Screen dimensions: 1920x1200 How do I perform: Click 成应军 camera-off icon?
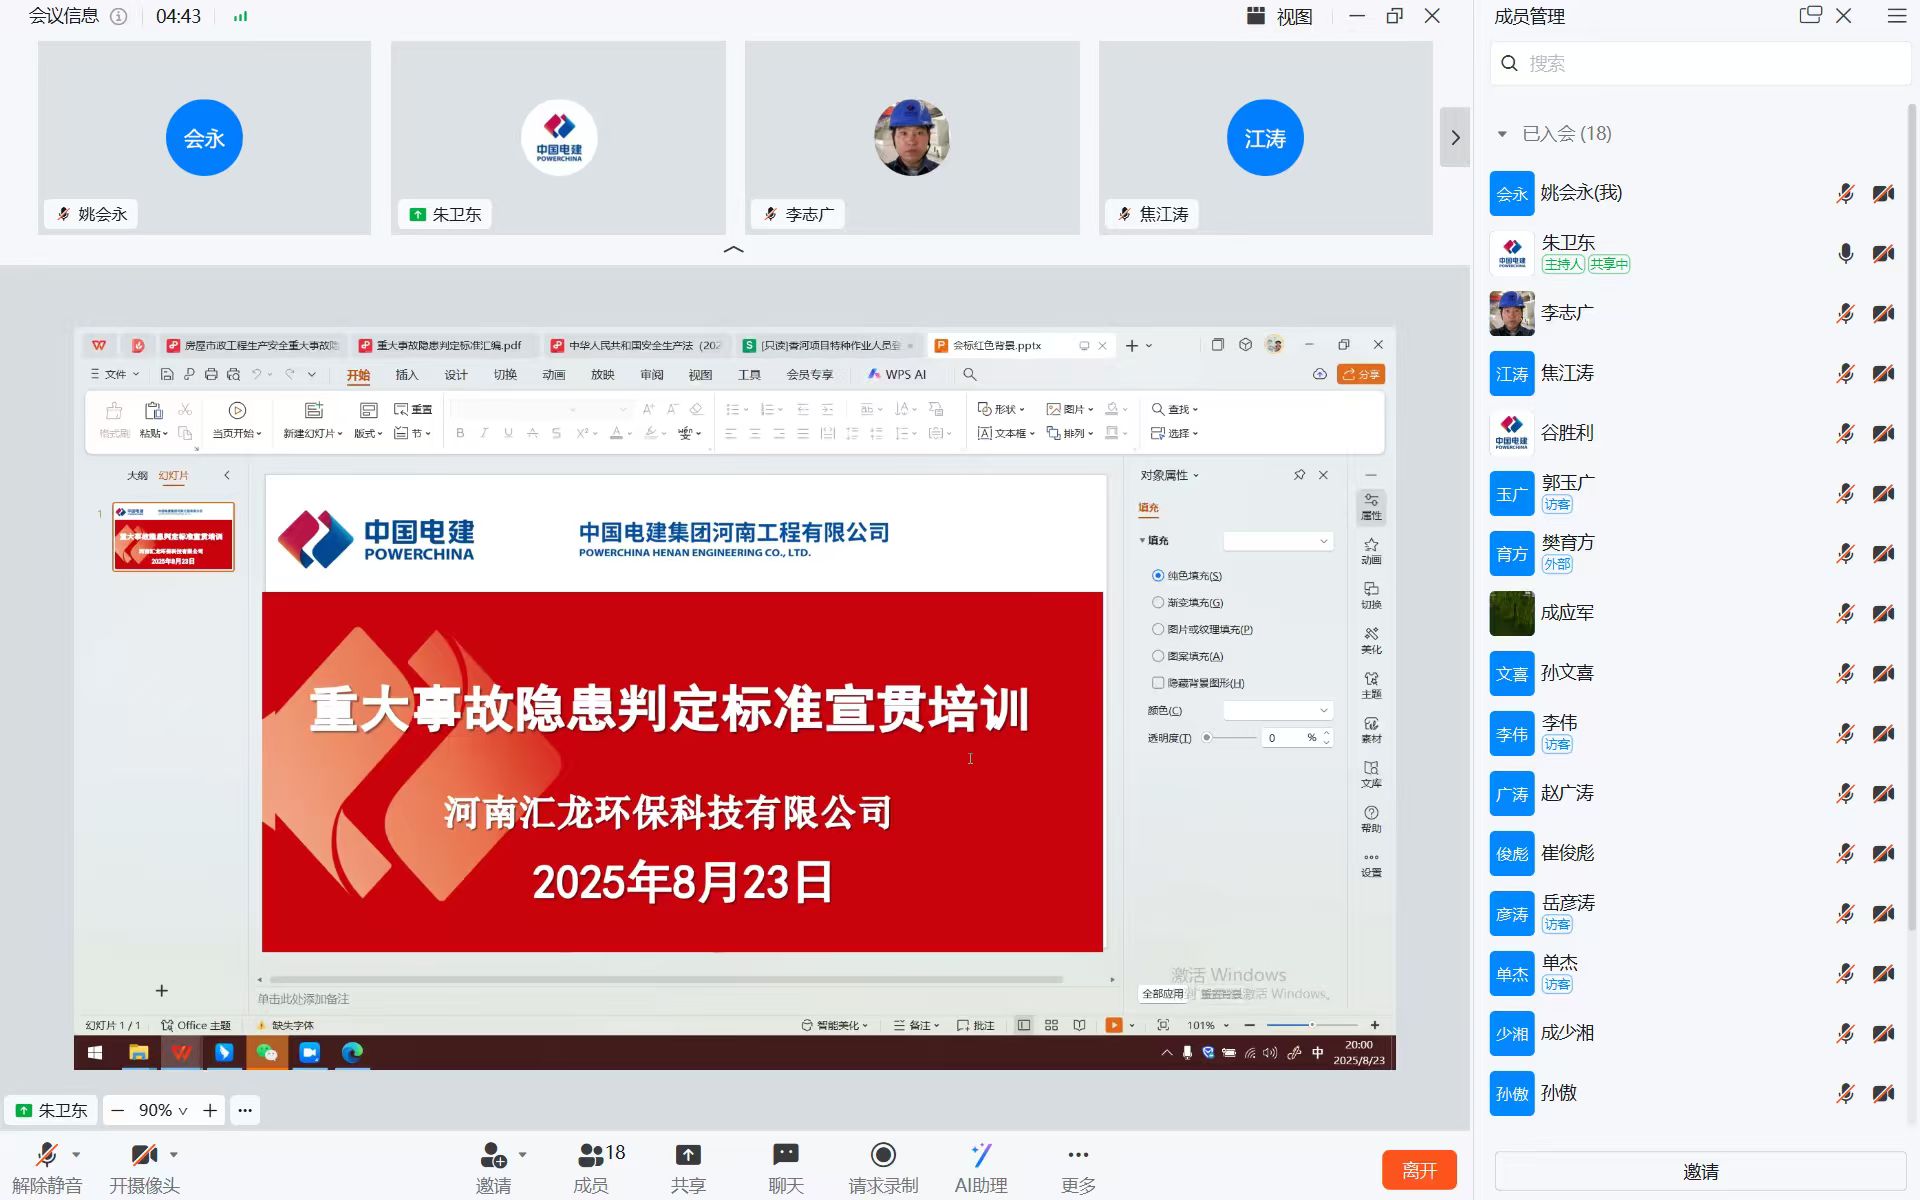(1883, 614)
